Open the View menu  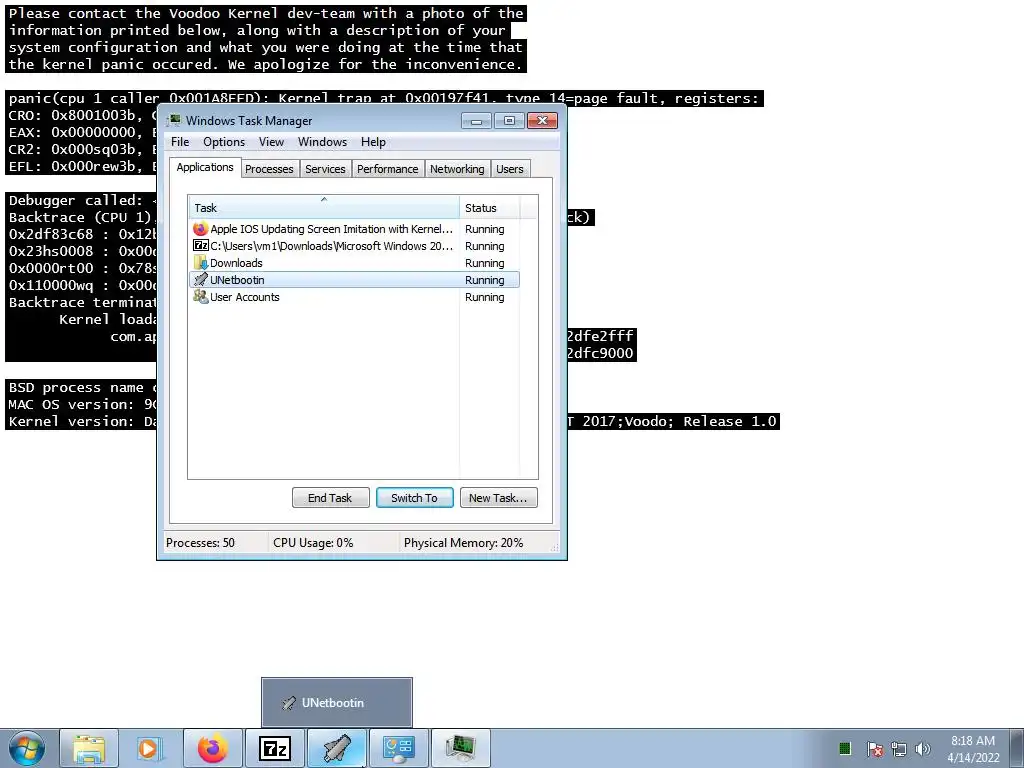click(271, 142)
